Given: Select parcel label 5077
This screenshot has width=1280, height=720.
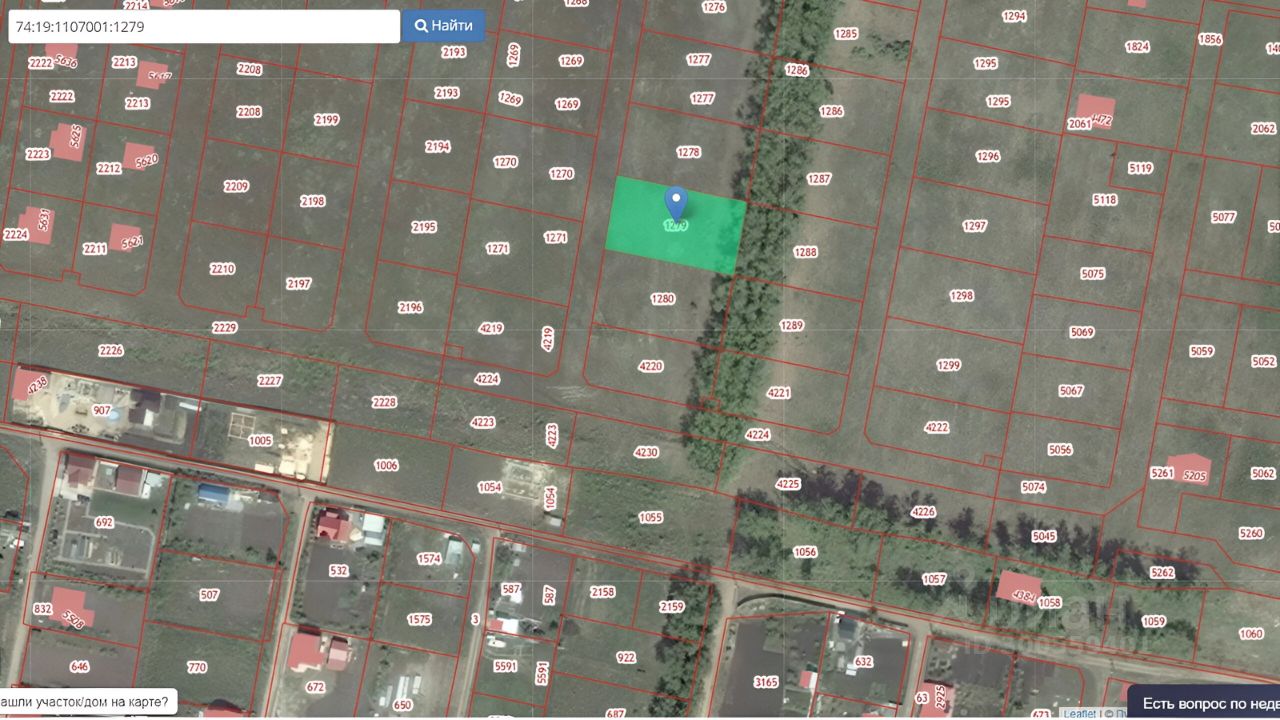Looking at the screenshot, I should [1224, 217].
